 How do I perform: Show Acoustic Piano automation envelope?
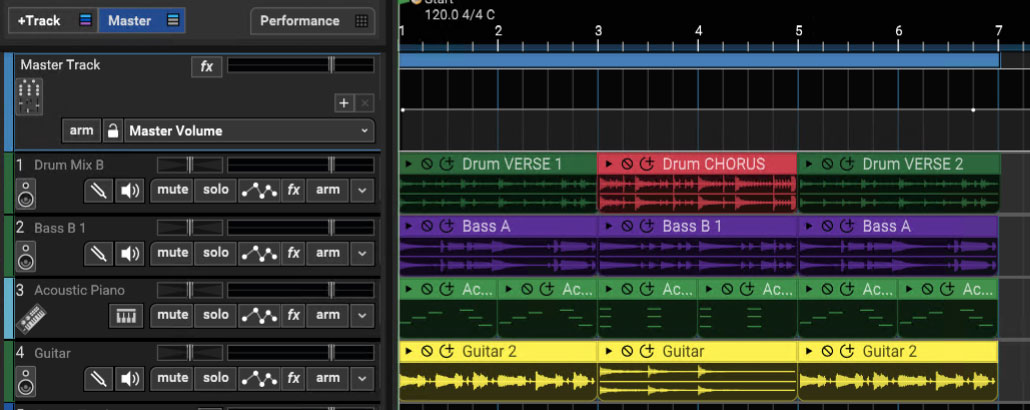click(259, 316)
